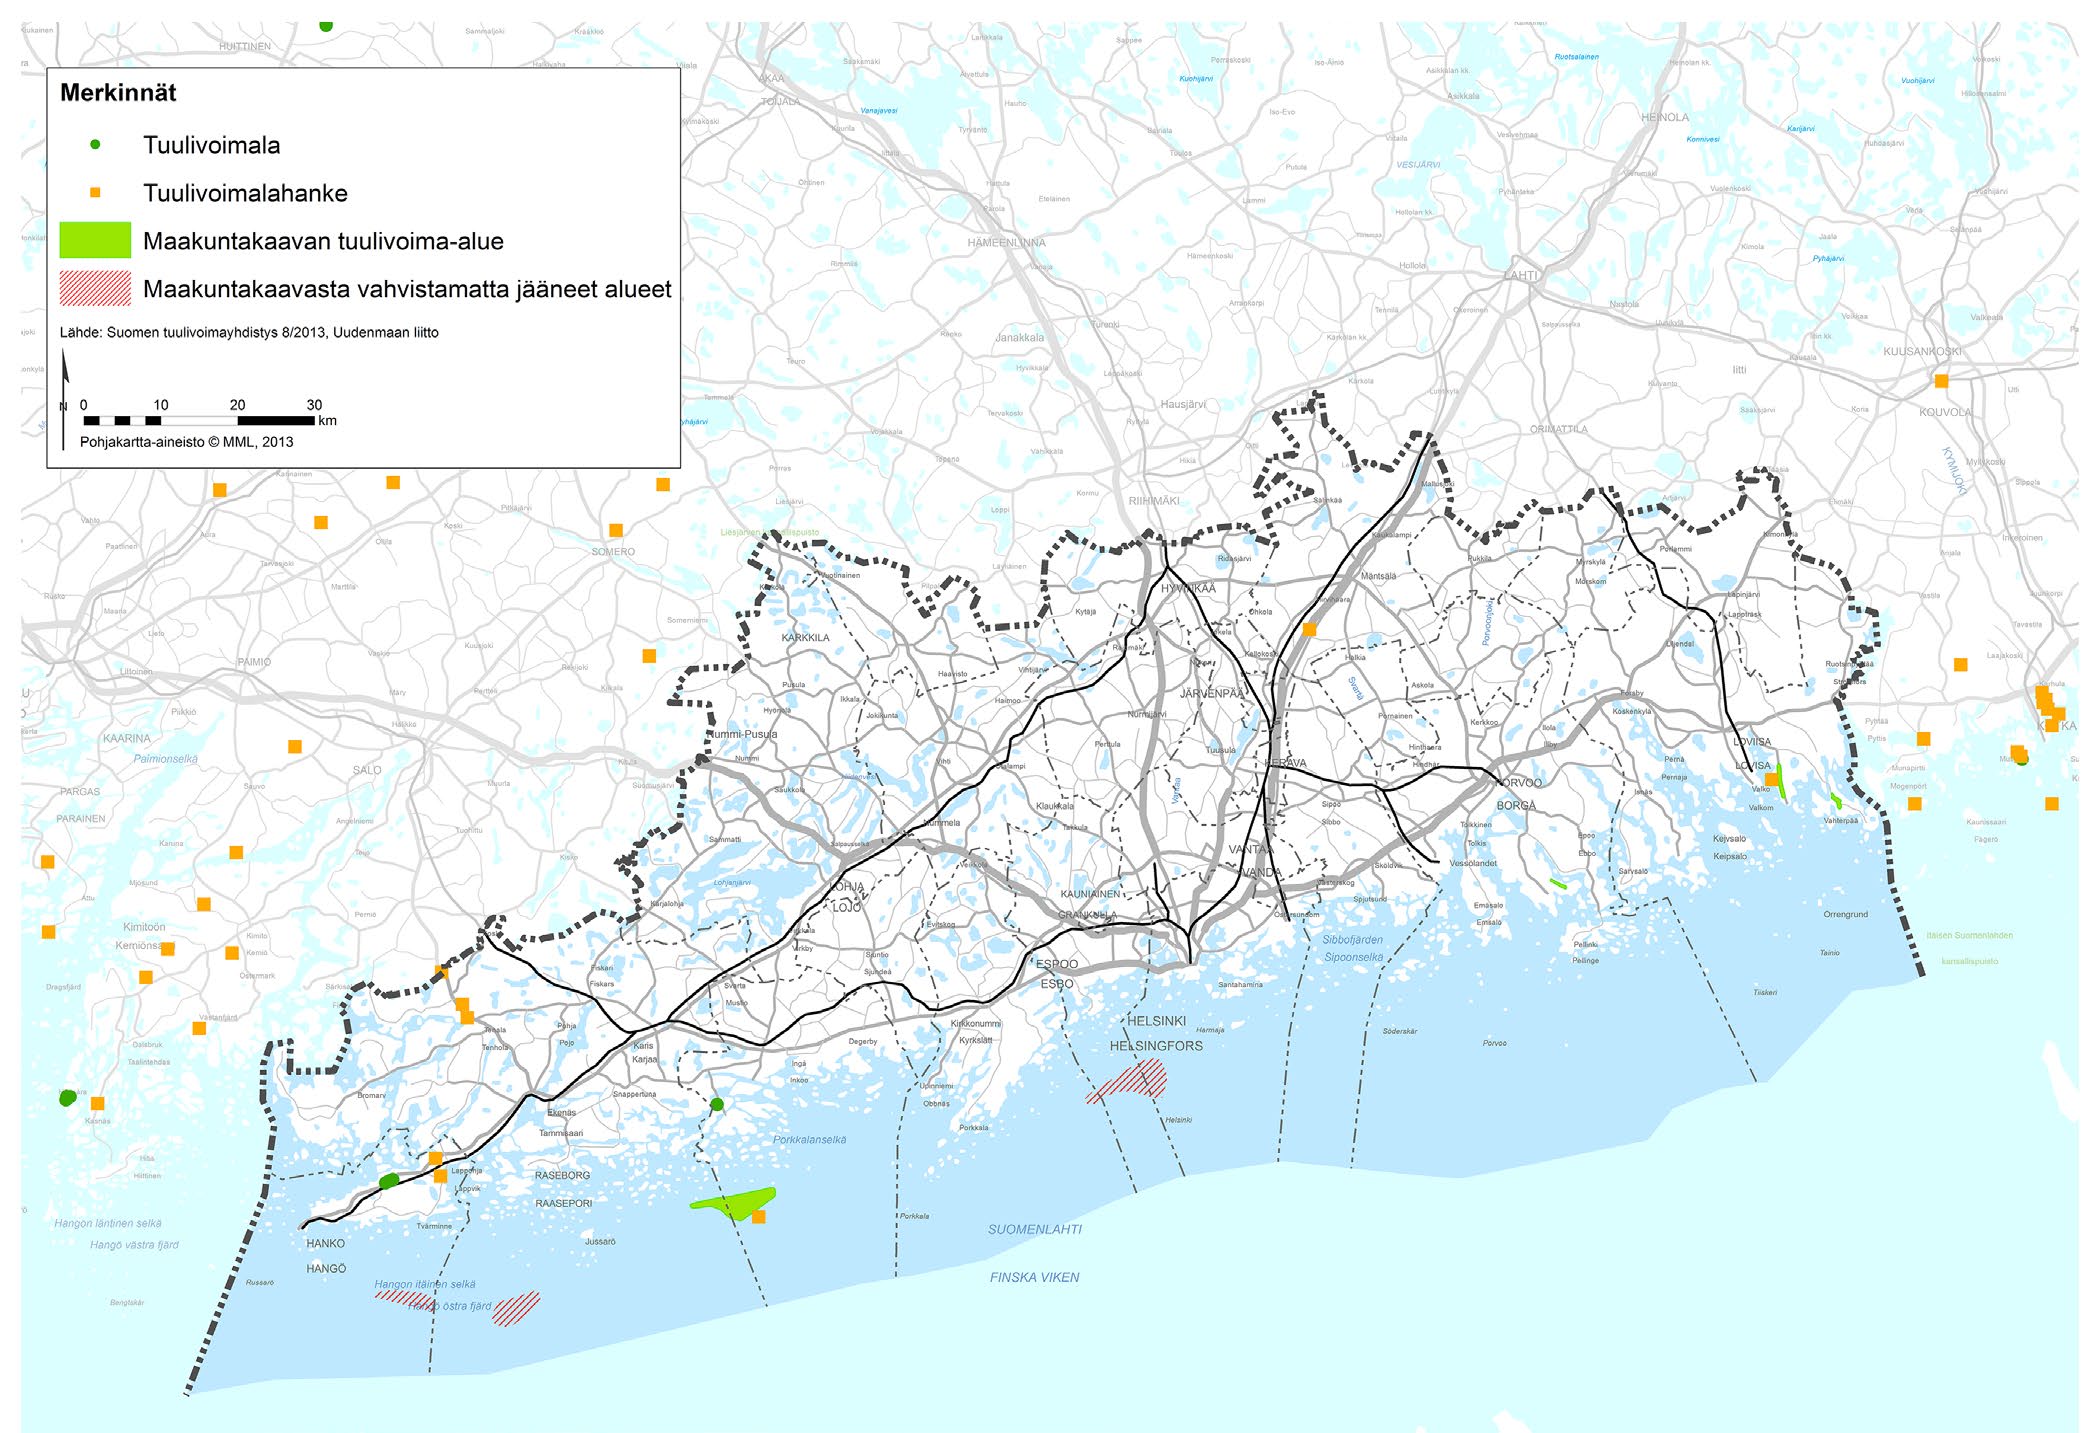2098x1433 pixels.
Task: Click the HUITTINEN label
Action: click(245, 47)
